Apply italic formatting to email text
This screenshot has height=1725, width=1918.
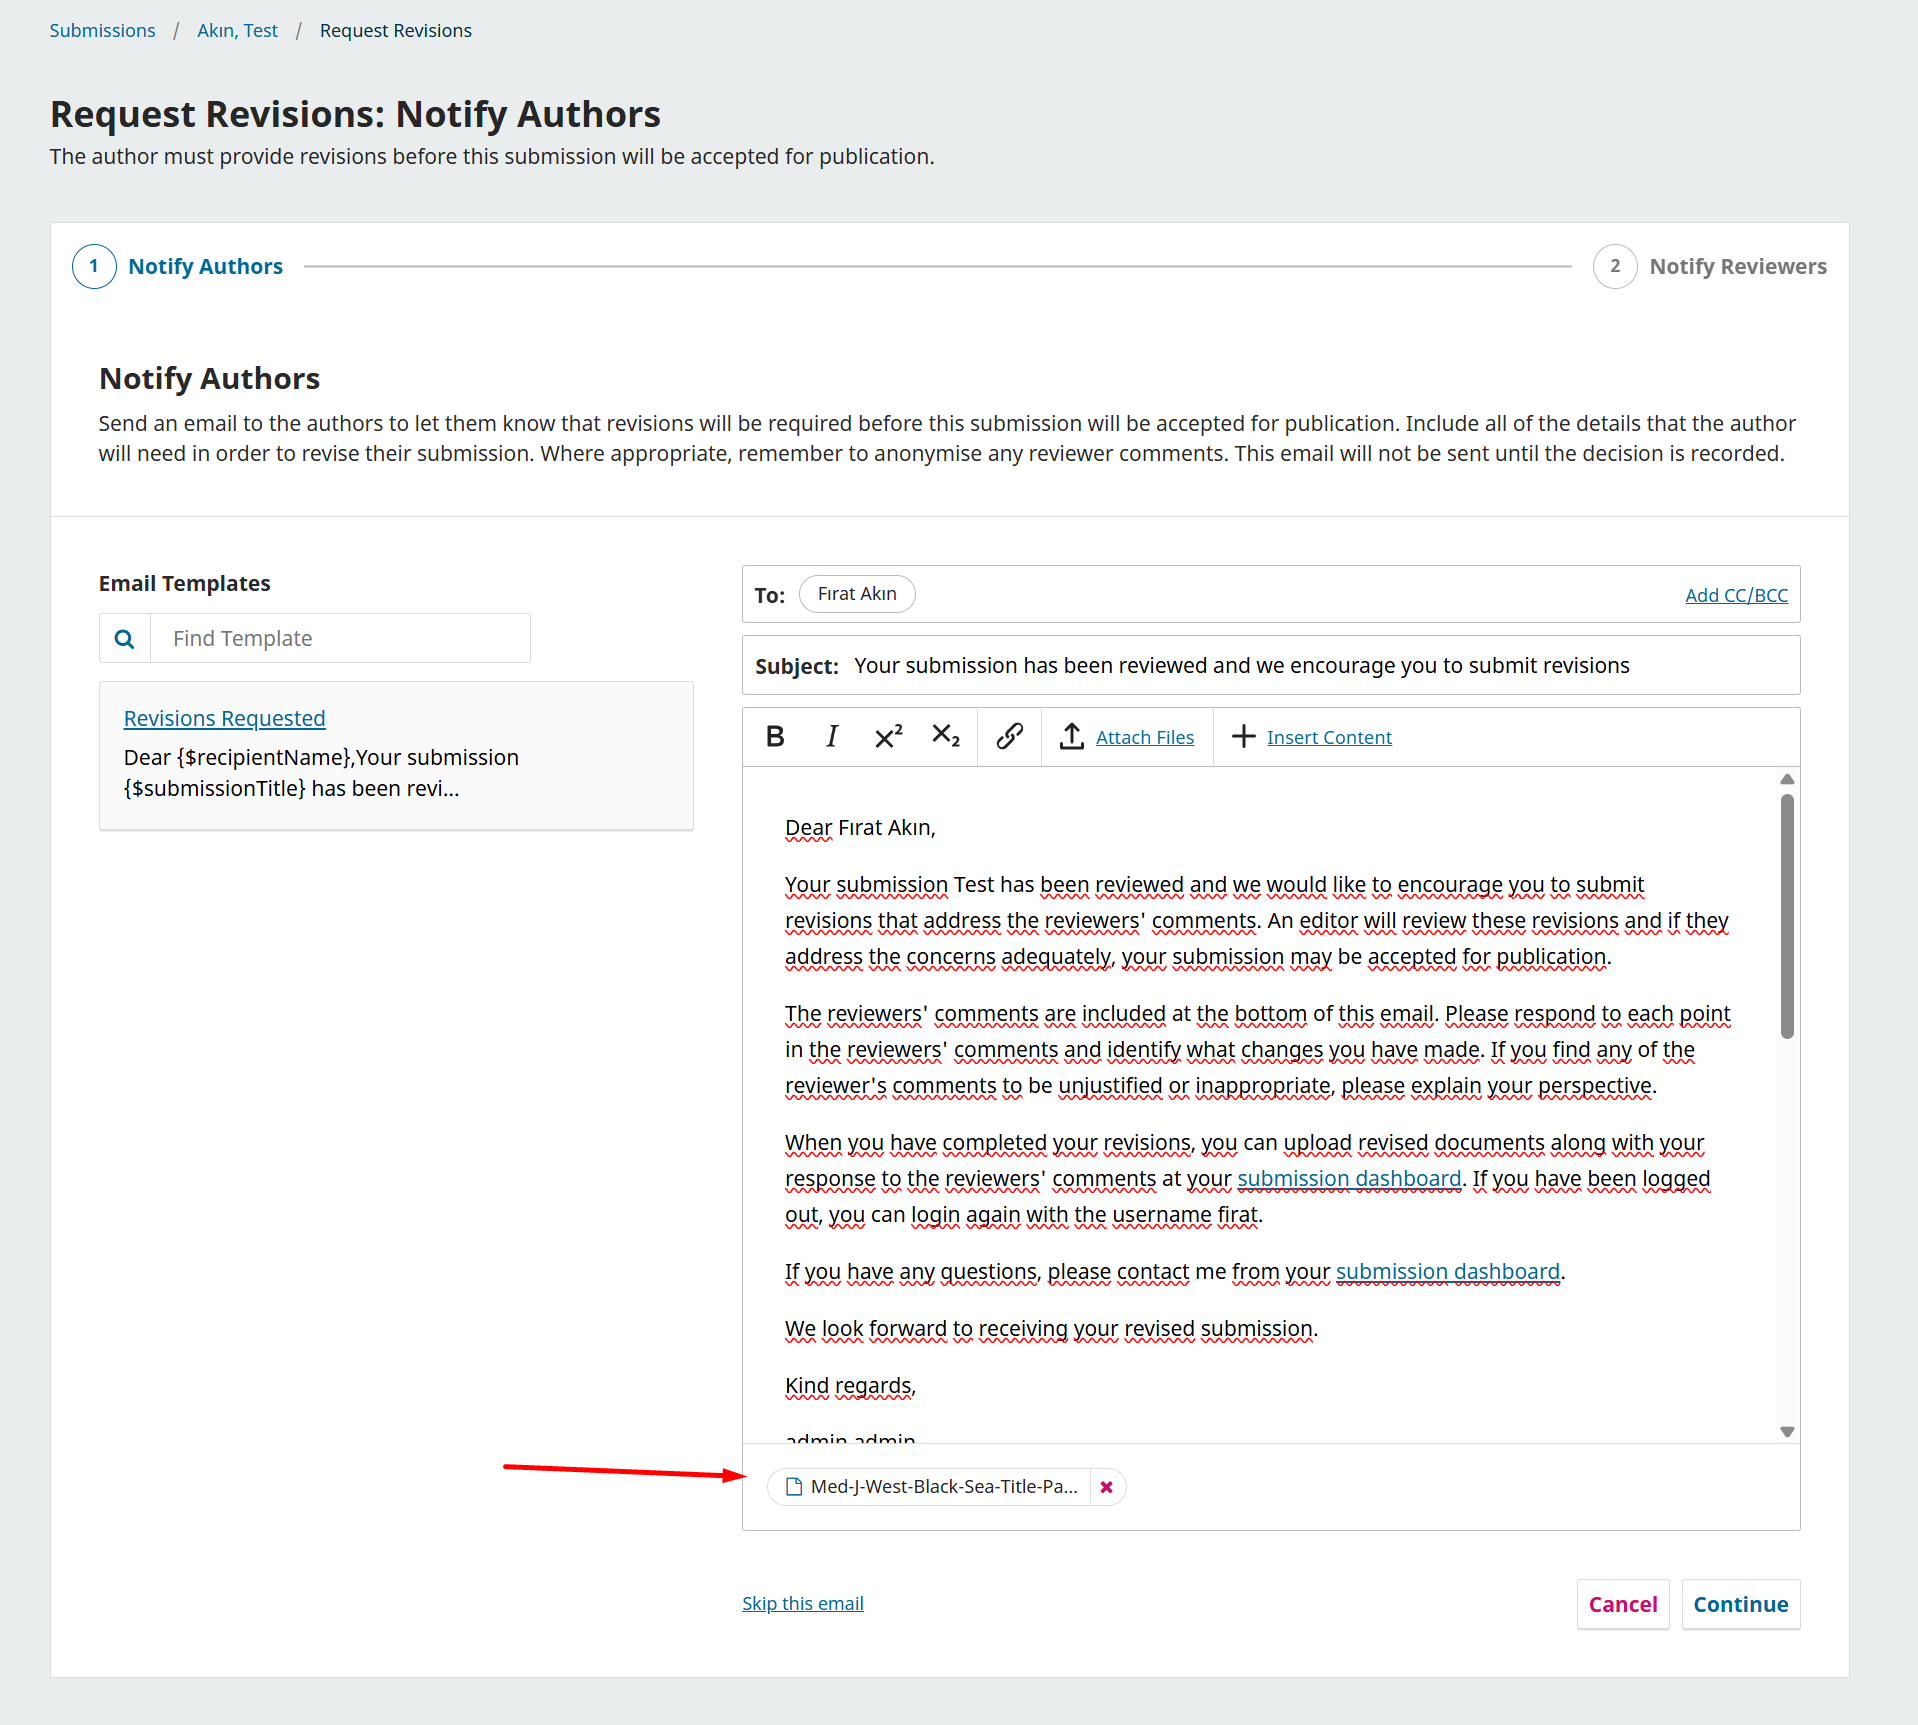pyautogui.click(x=831, y=737)
